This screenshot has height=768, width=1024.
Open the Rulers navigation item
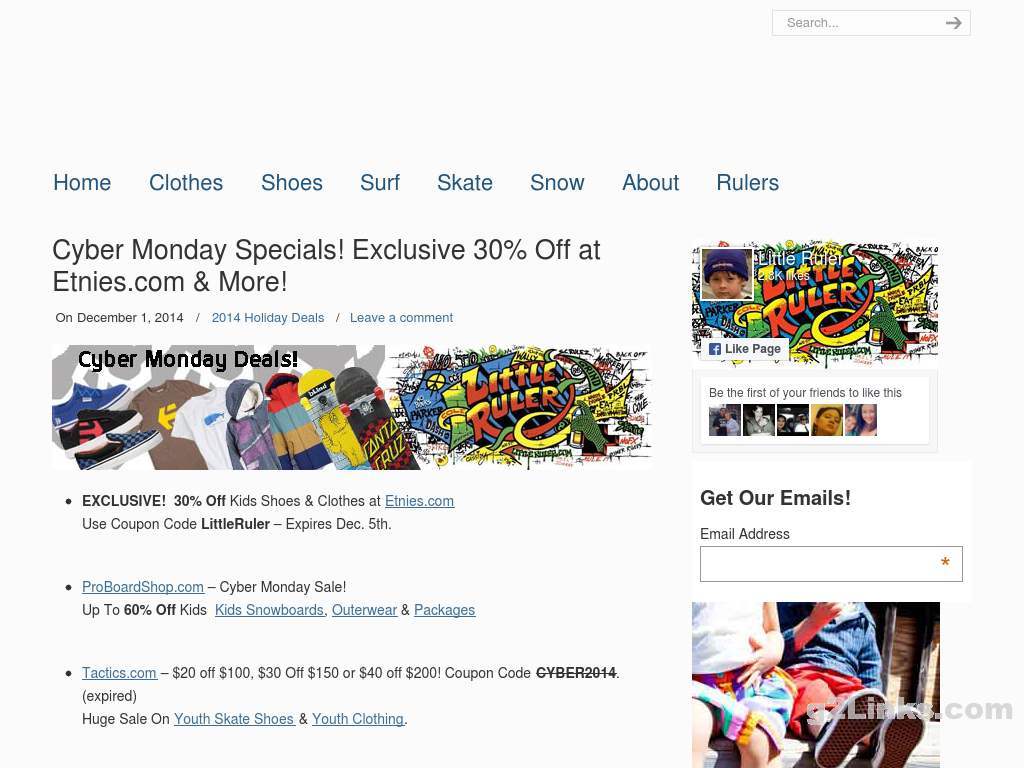click(x=748, y=183)
